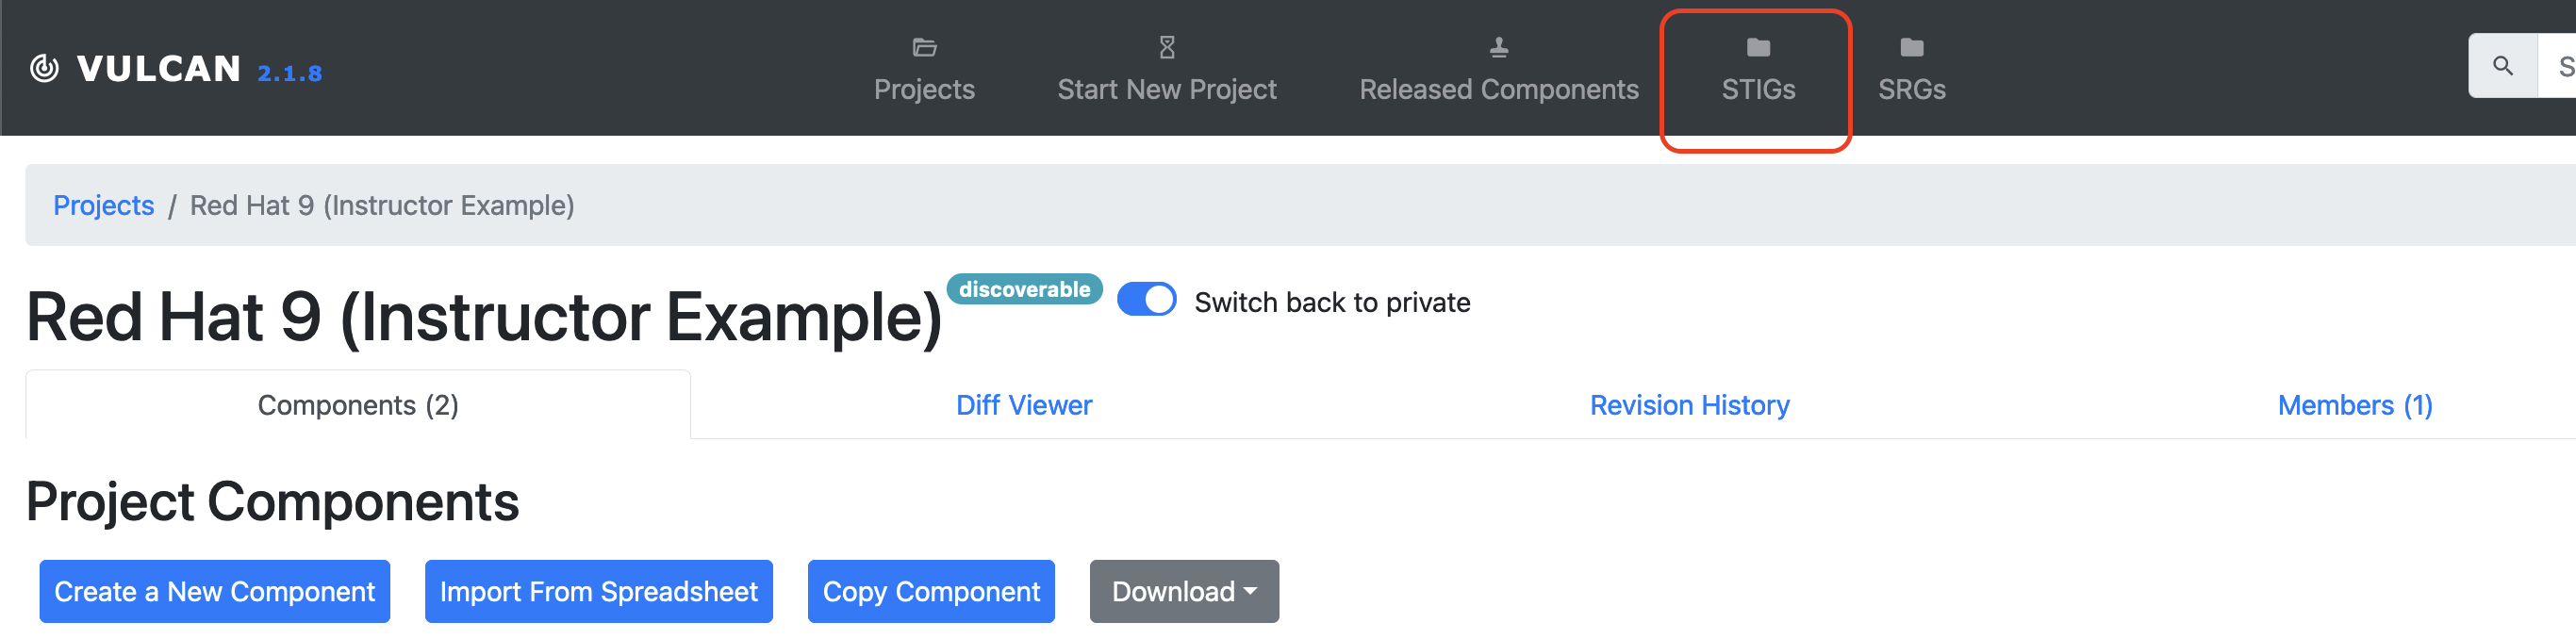Click the 2.1.8 version label
Image resolution: width=2576 pixels, height=639 pixels.
289,73
